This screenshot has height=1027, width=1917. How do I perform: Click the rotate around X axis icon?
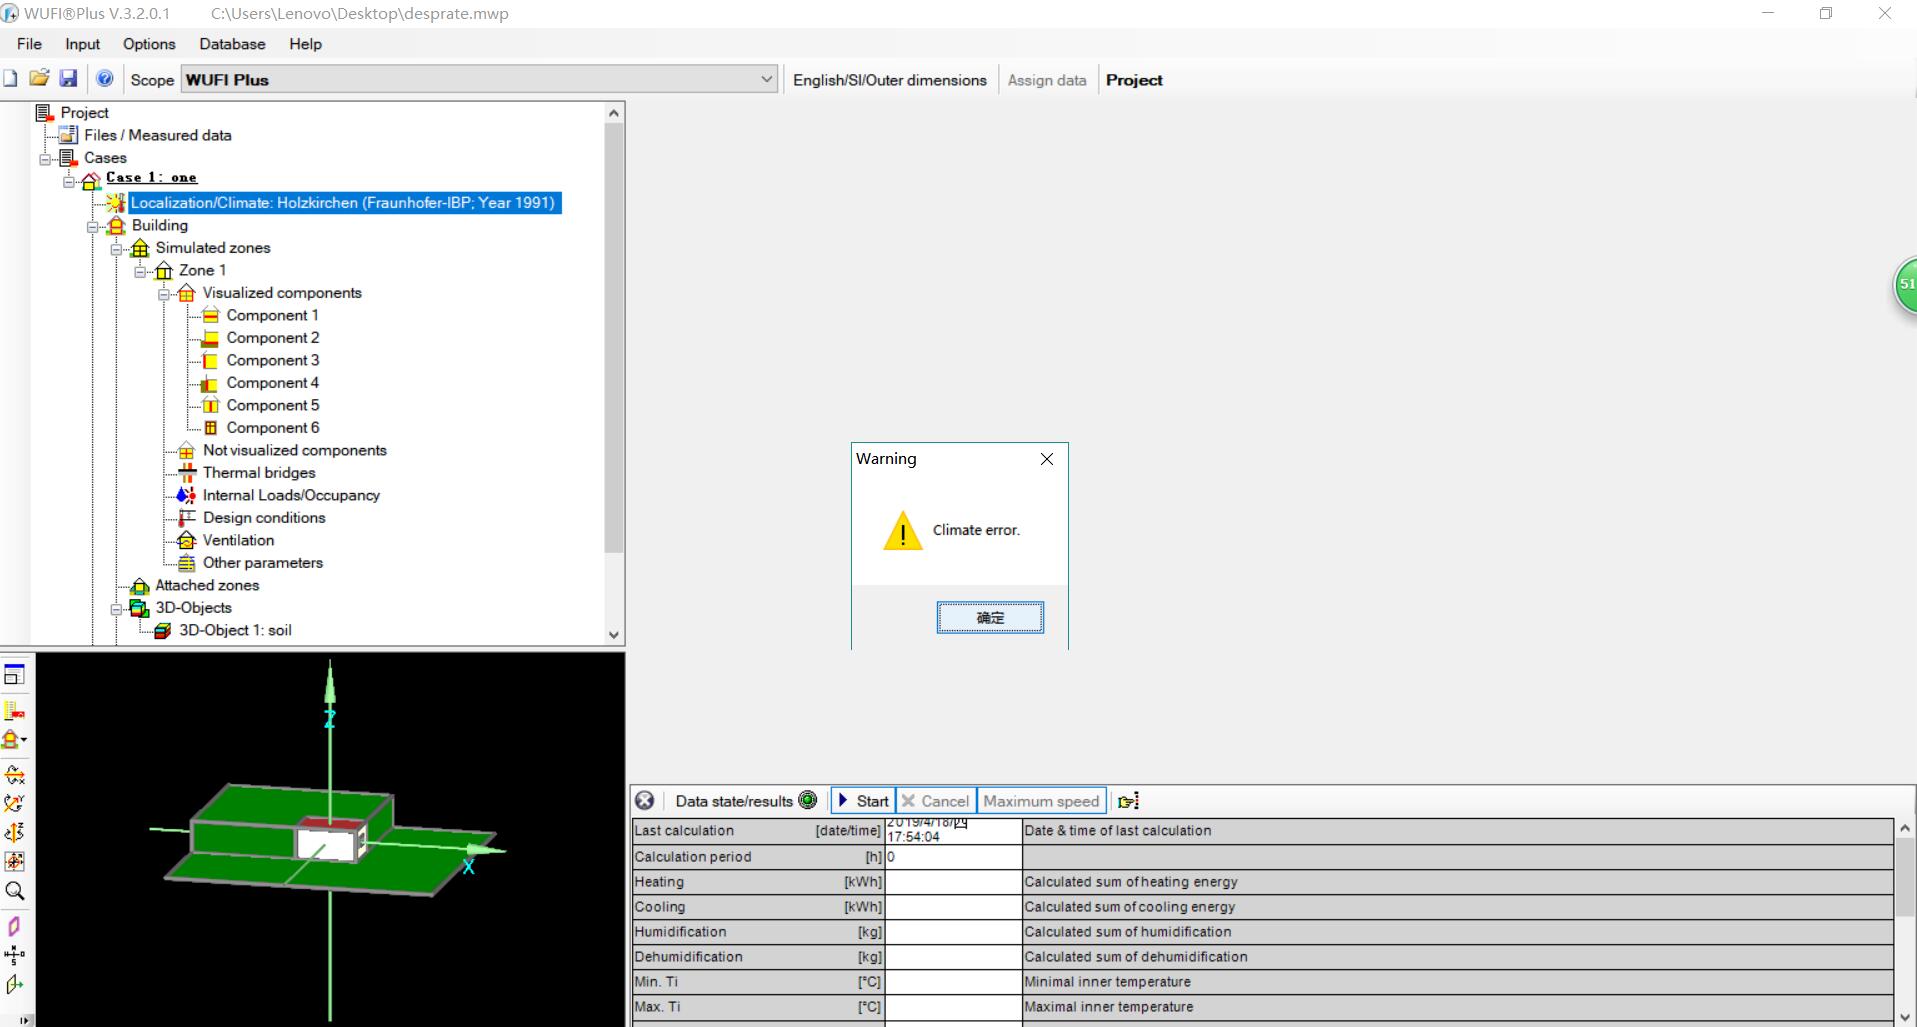click(x=14, y=774)
